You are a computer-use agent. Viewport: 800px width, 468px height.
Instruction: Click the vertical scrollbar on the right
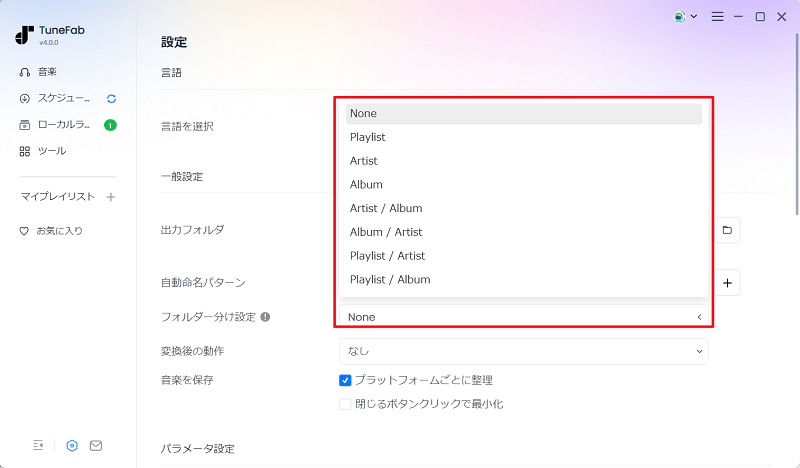click(x=796, y=124)
